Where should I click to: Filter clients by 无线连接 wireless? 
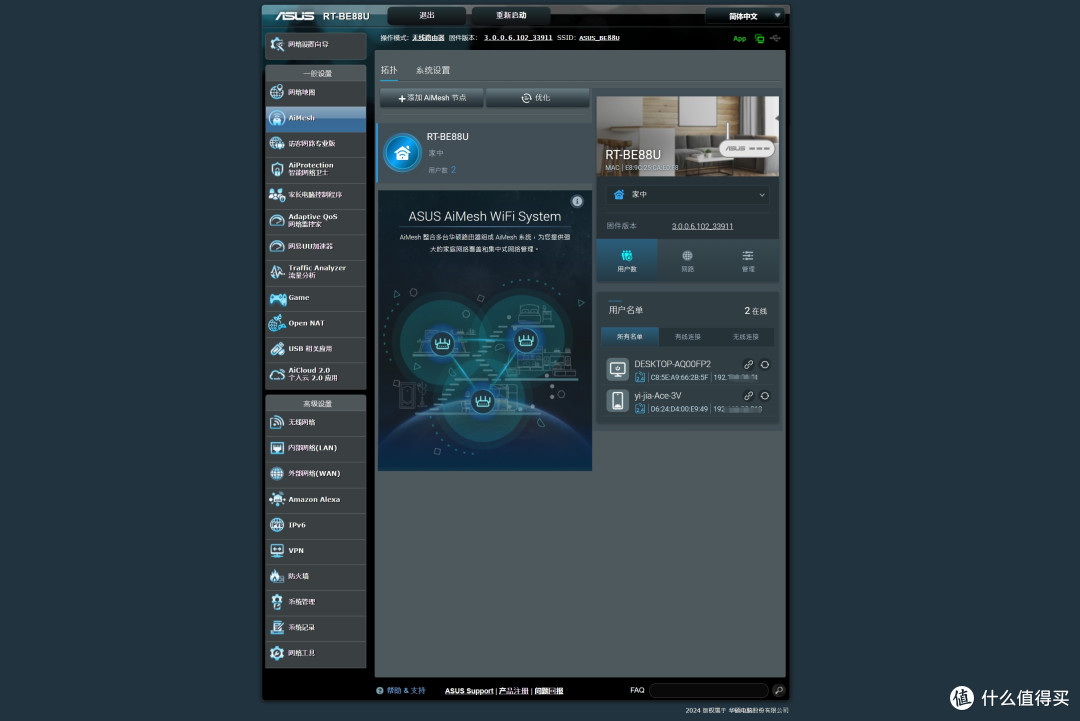pos(745,337)
